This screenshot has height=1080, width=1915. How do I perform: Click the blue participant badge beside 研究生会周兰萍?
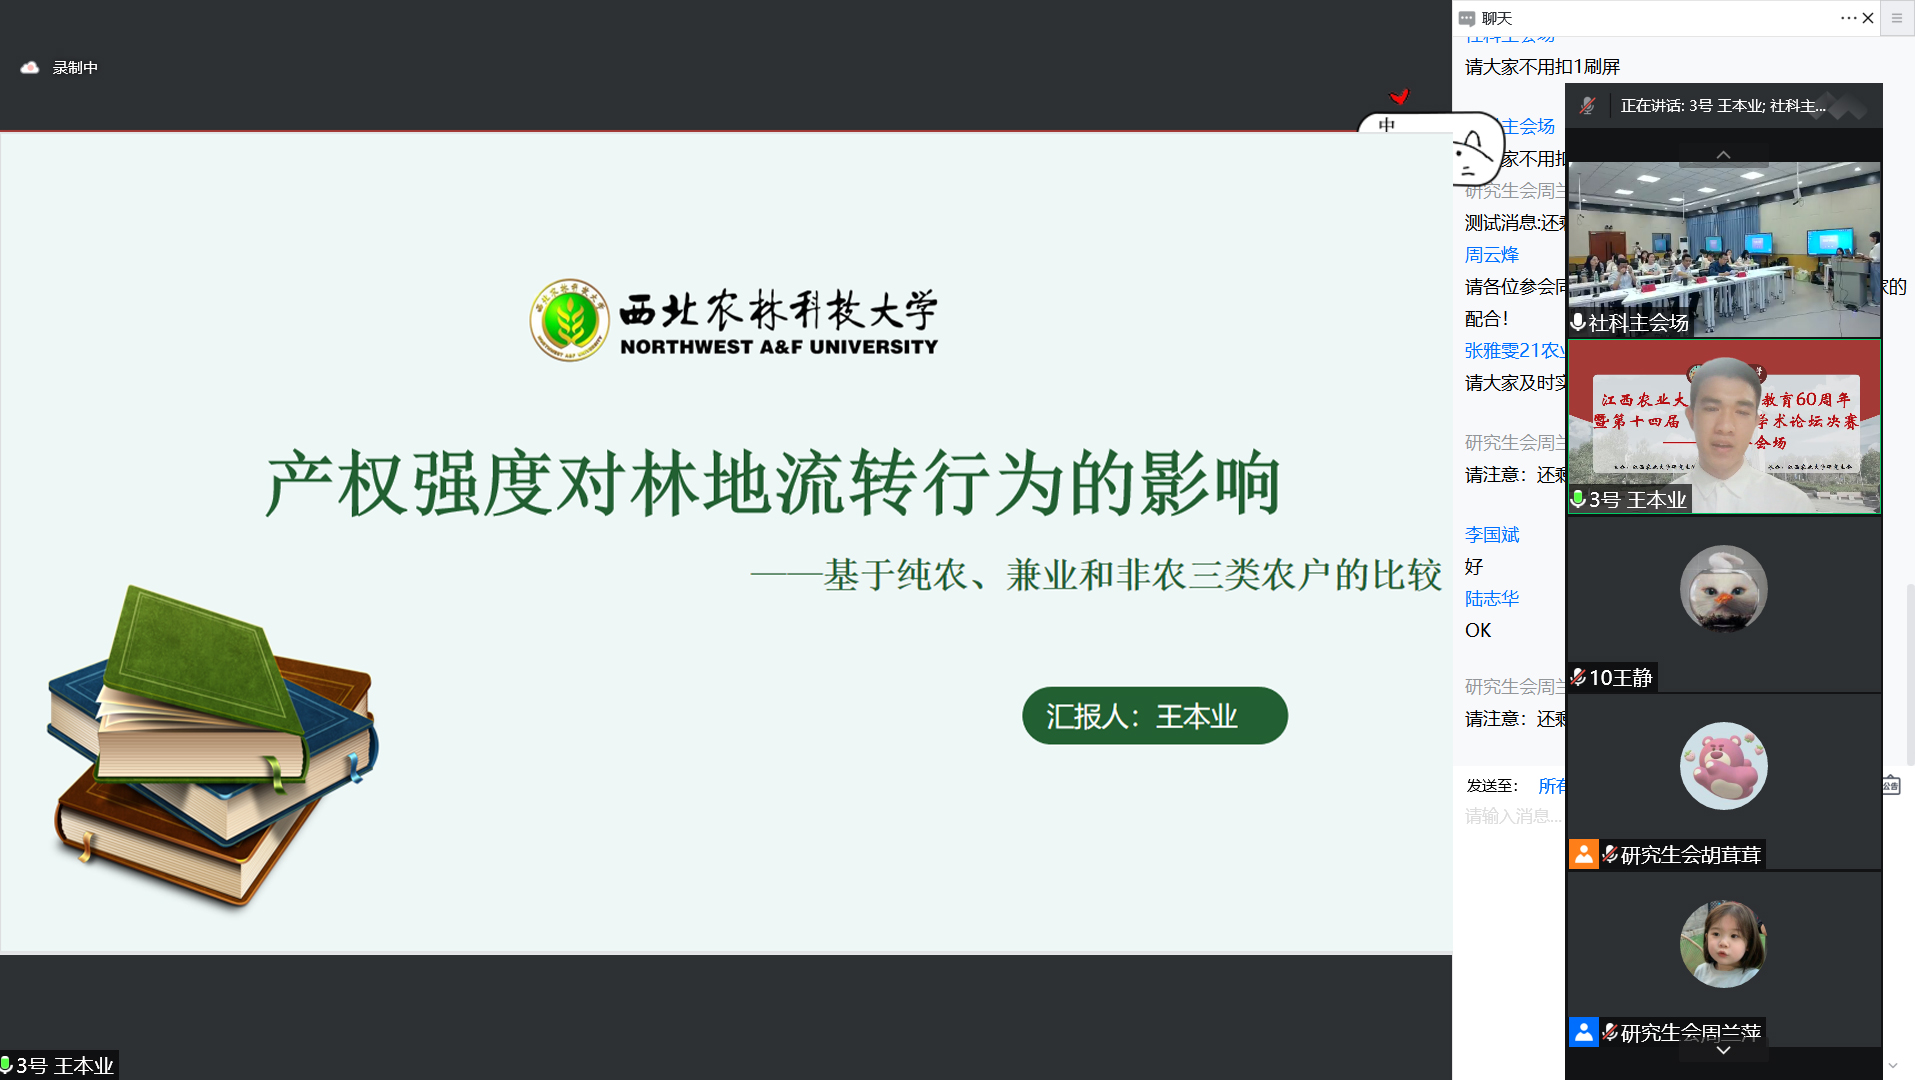[x=1584, y=1032]
